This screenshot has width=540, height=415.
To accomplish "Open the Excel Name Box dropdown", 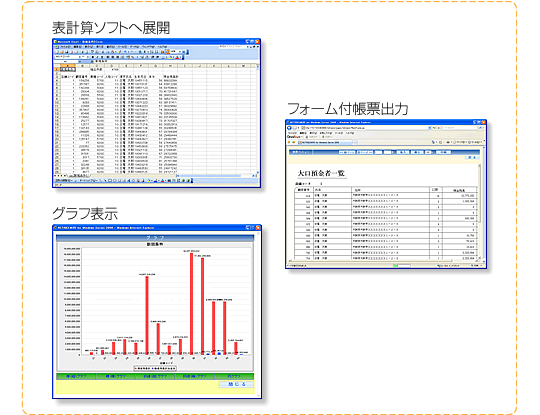I will pyautogui.click(x=80, y=61).
